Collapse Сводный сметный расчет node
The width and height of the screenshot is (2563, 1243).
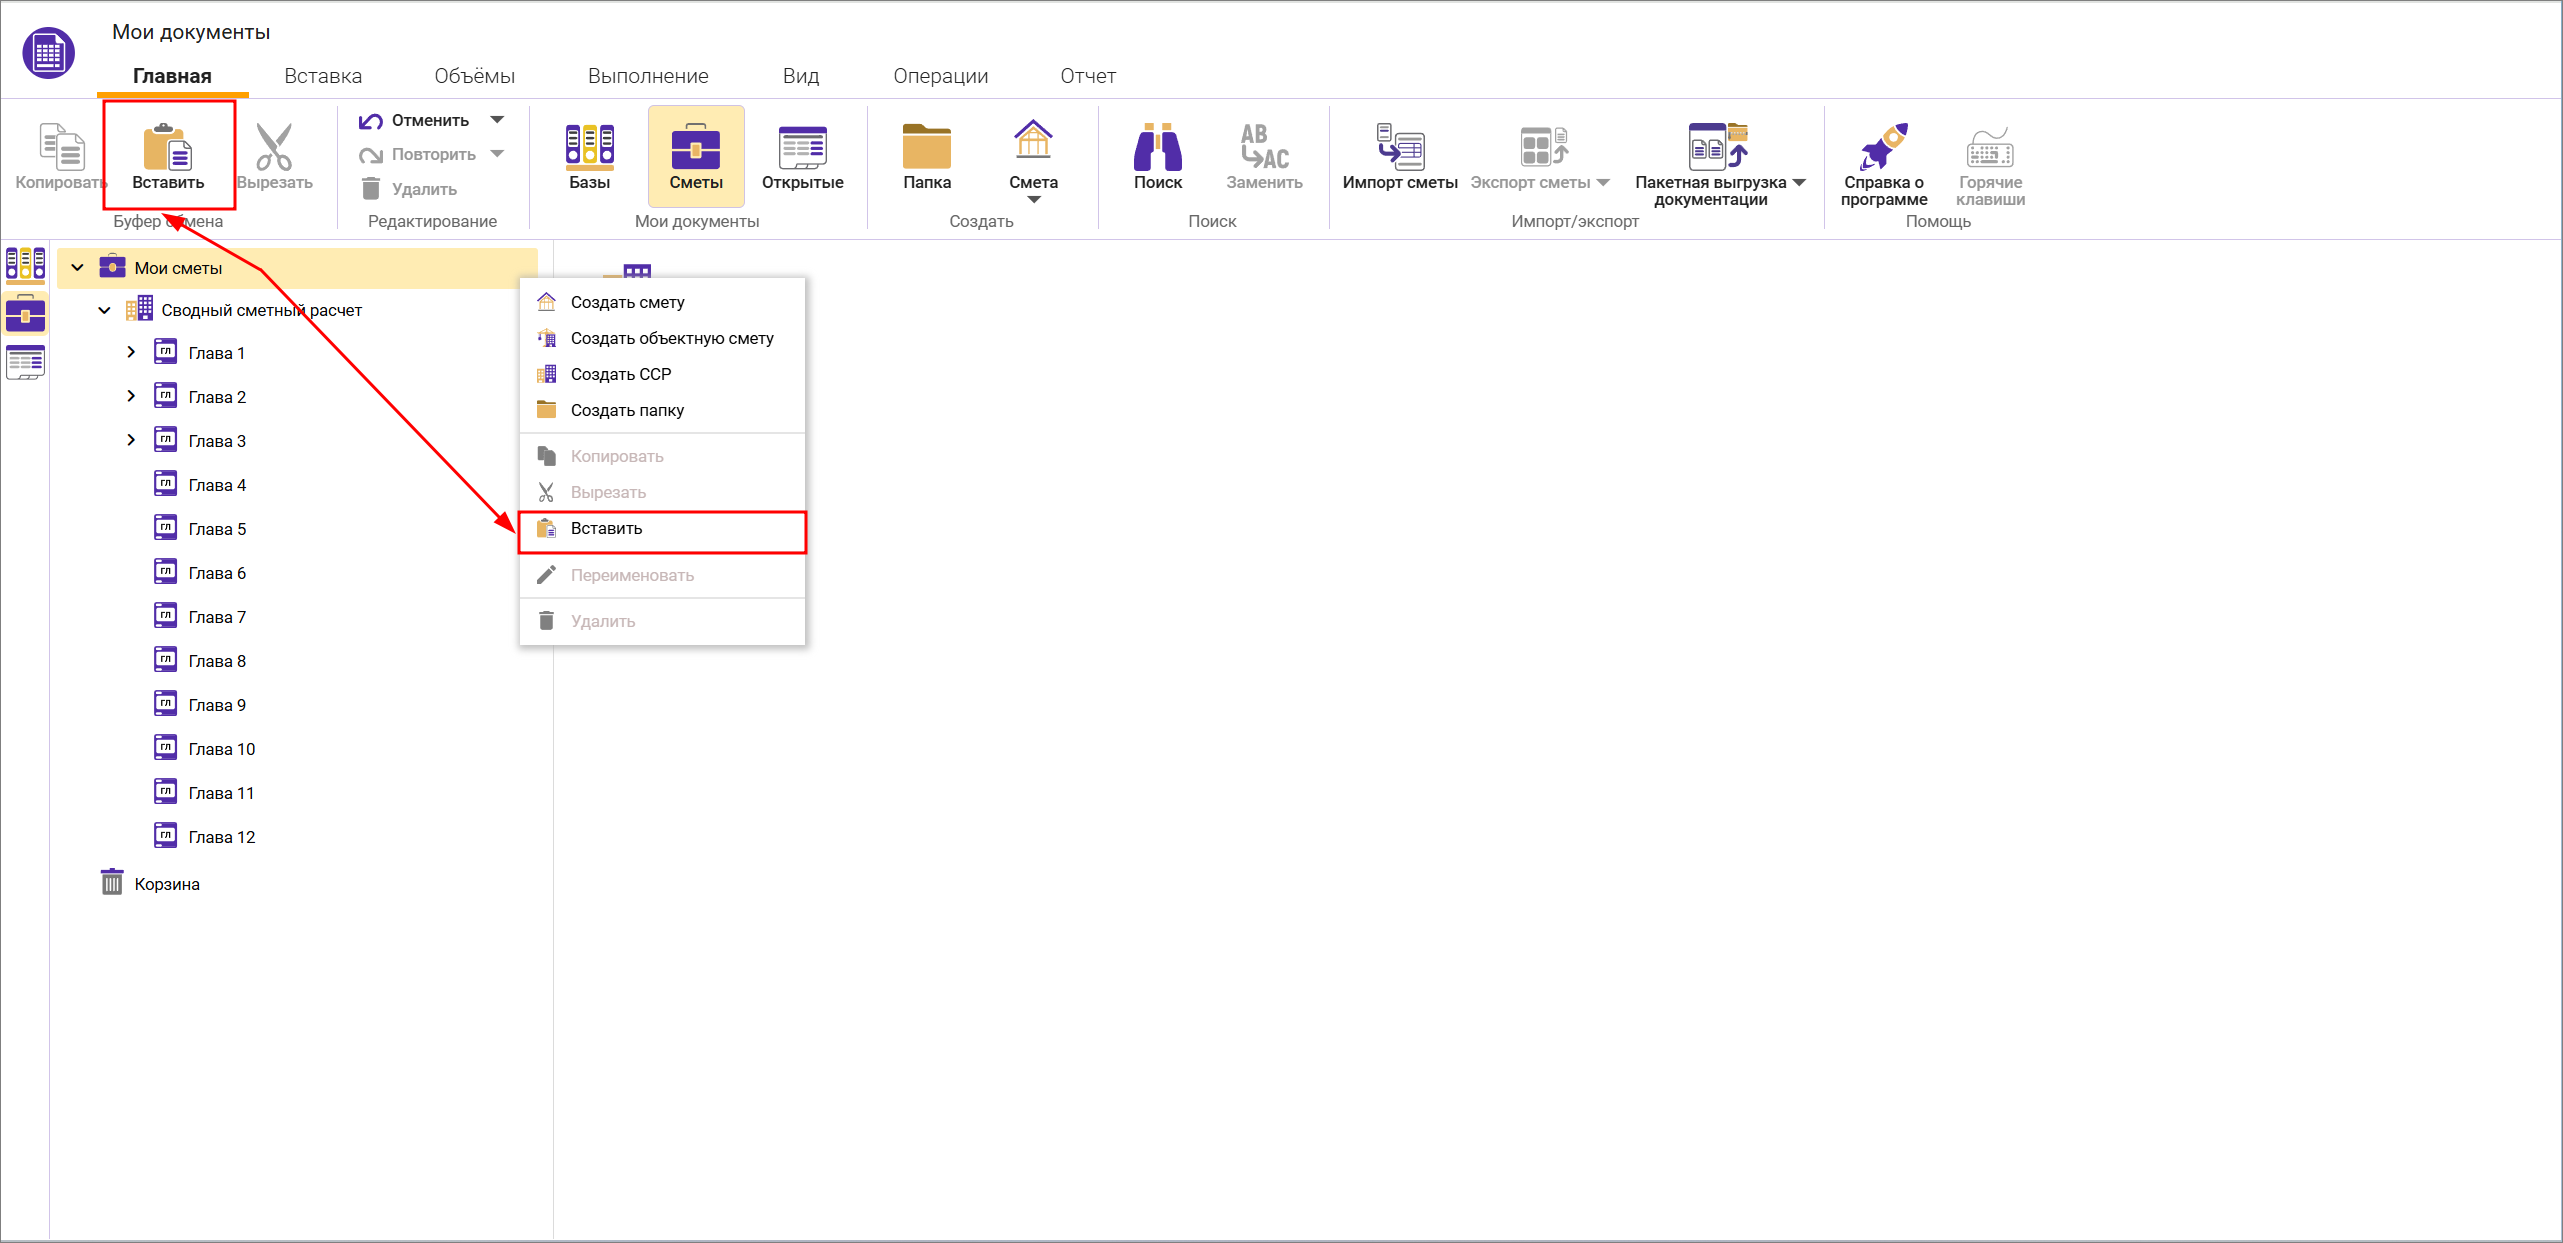(104, 310)
